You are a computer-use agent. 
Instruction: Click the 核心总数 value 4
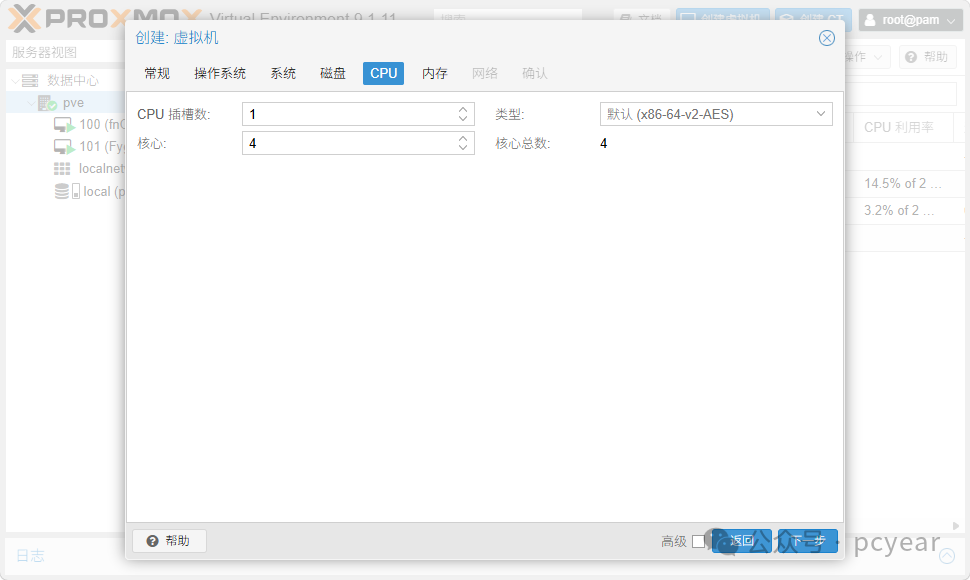[x=603, y=143]
